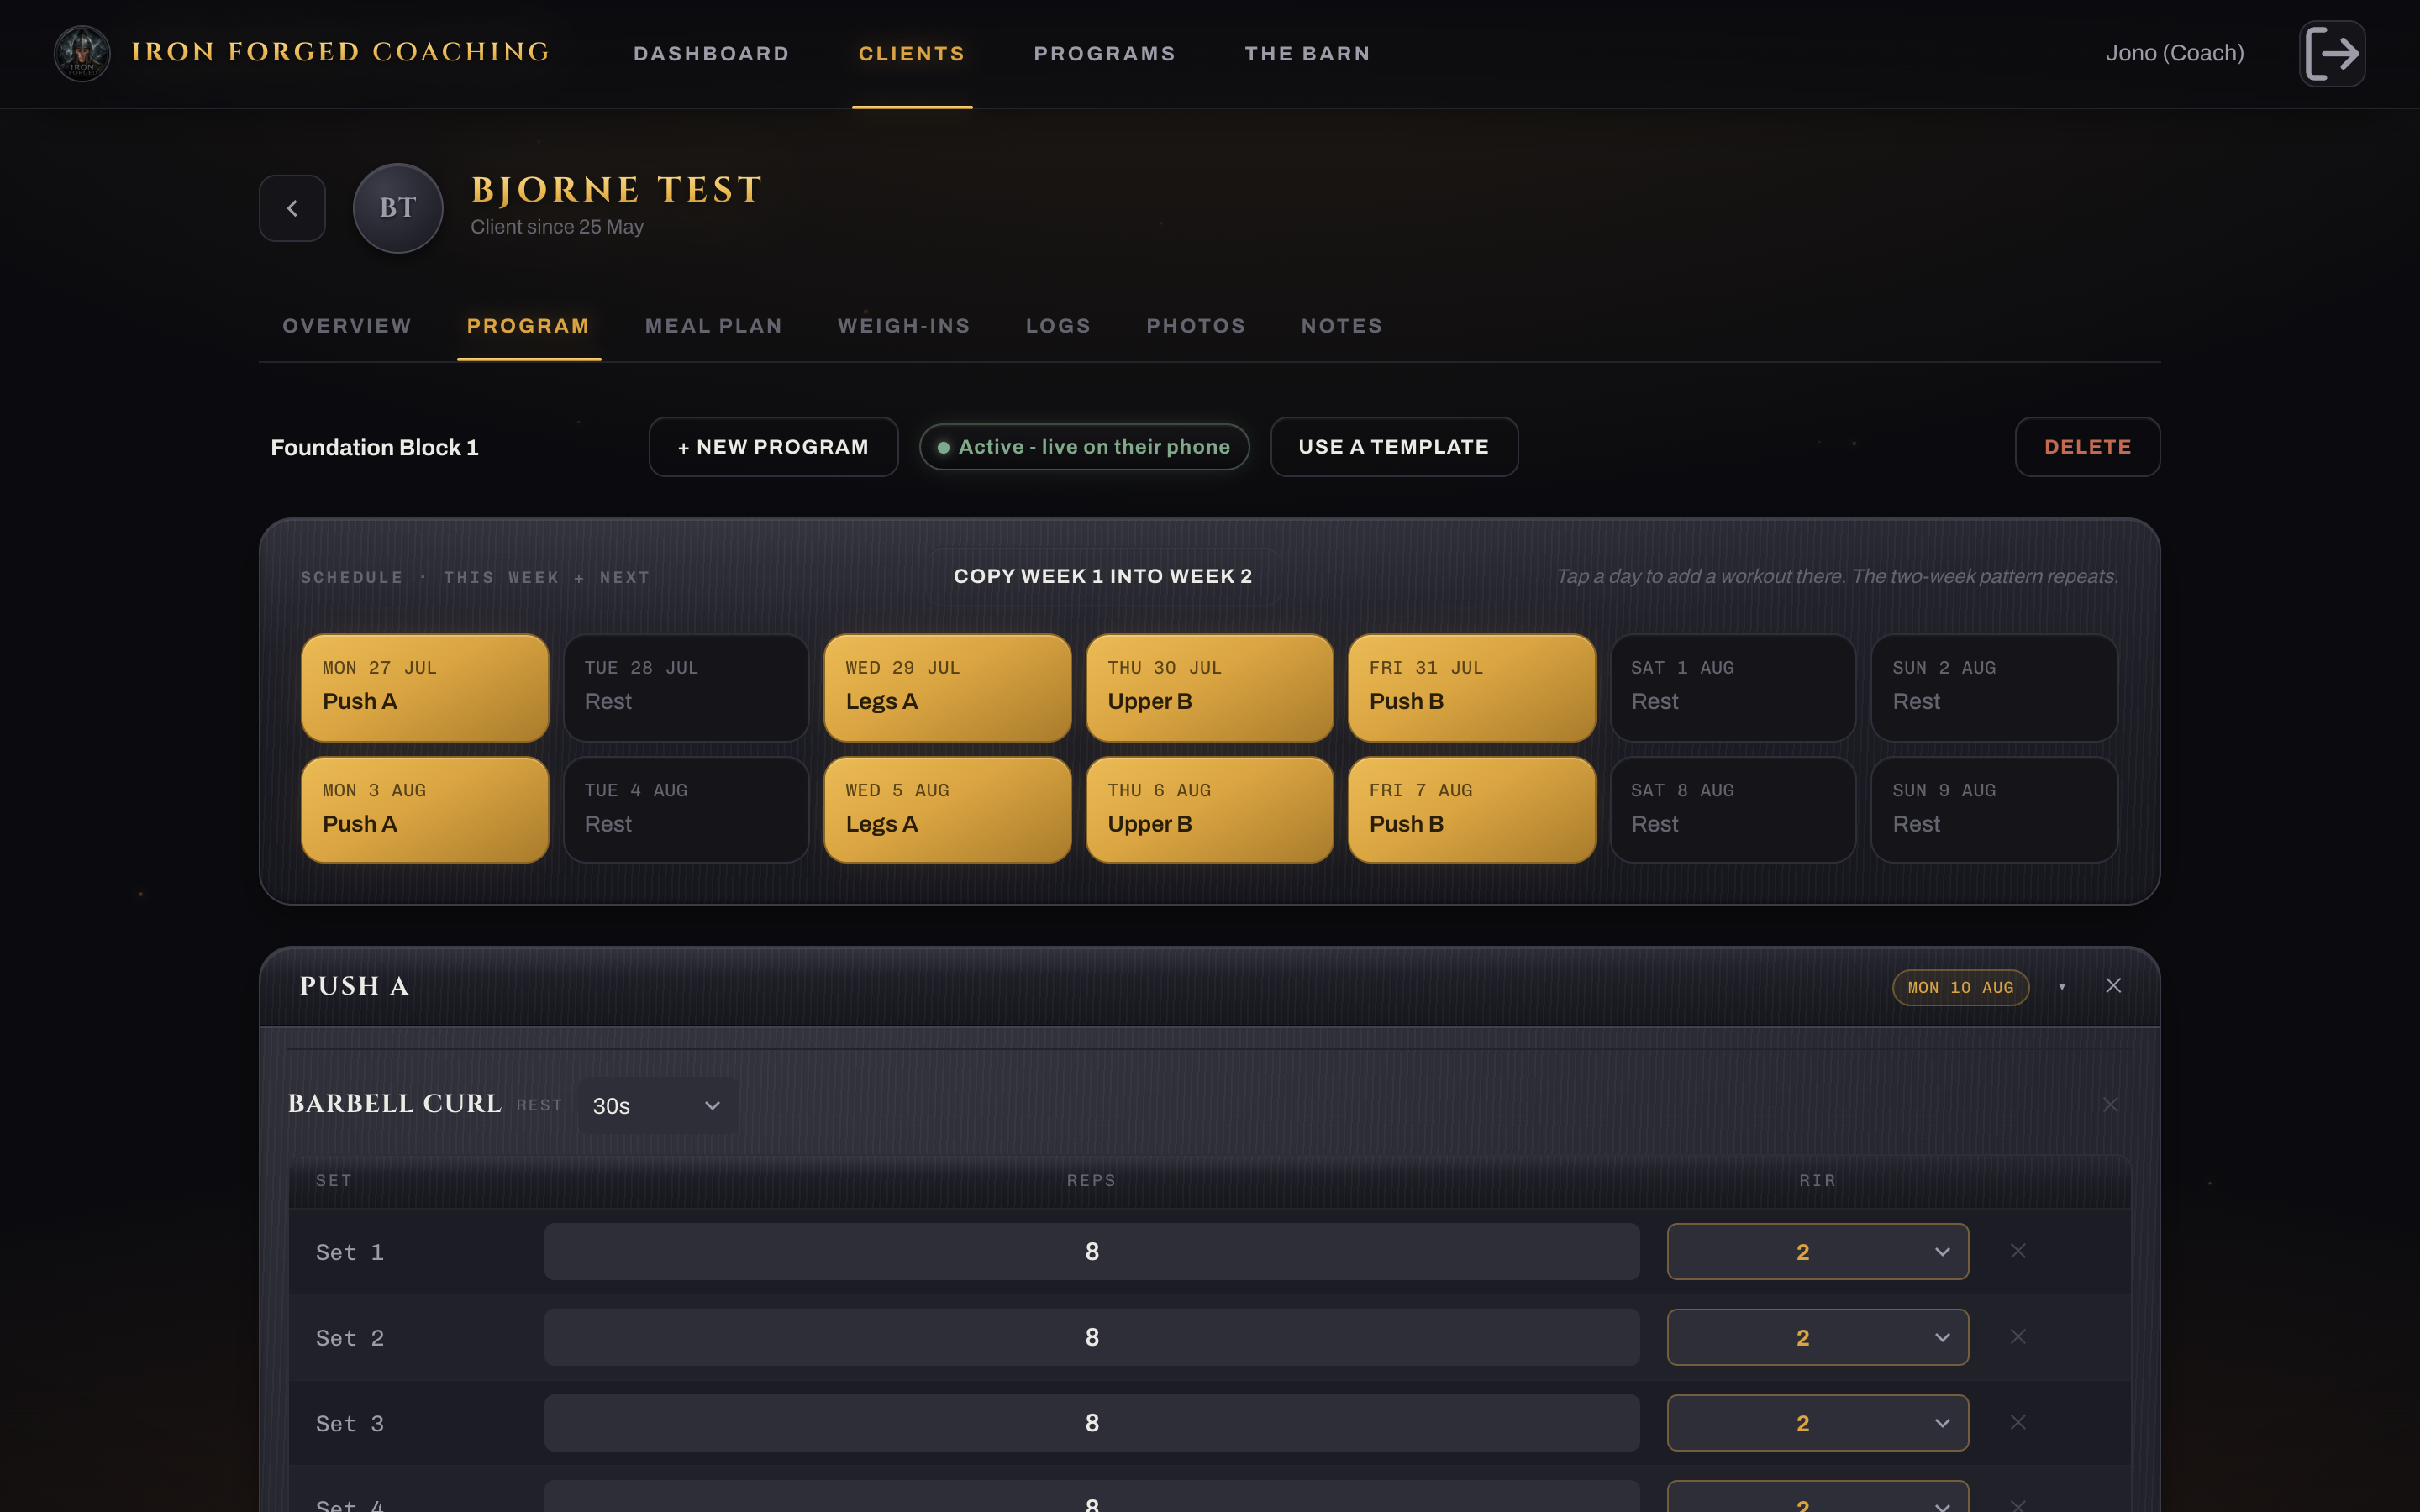The height and width of the screenshot is (1512, 2420).
Task: Switch to the Notes tab
Action: pos(1341,326)
